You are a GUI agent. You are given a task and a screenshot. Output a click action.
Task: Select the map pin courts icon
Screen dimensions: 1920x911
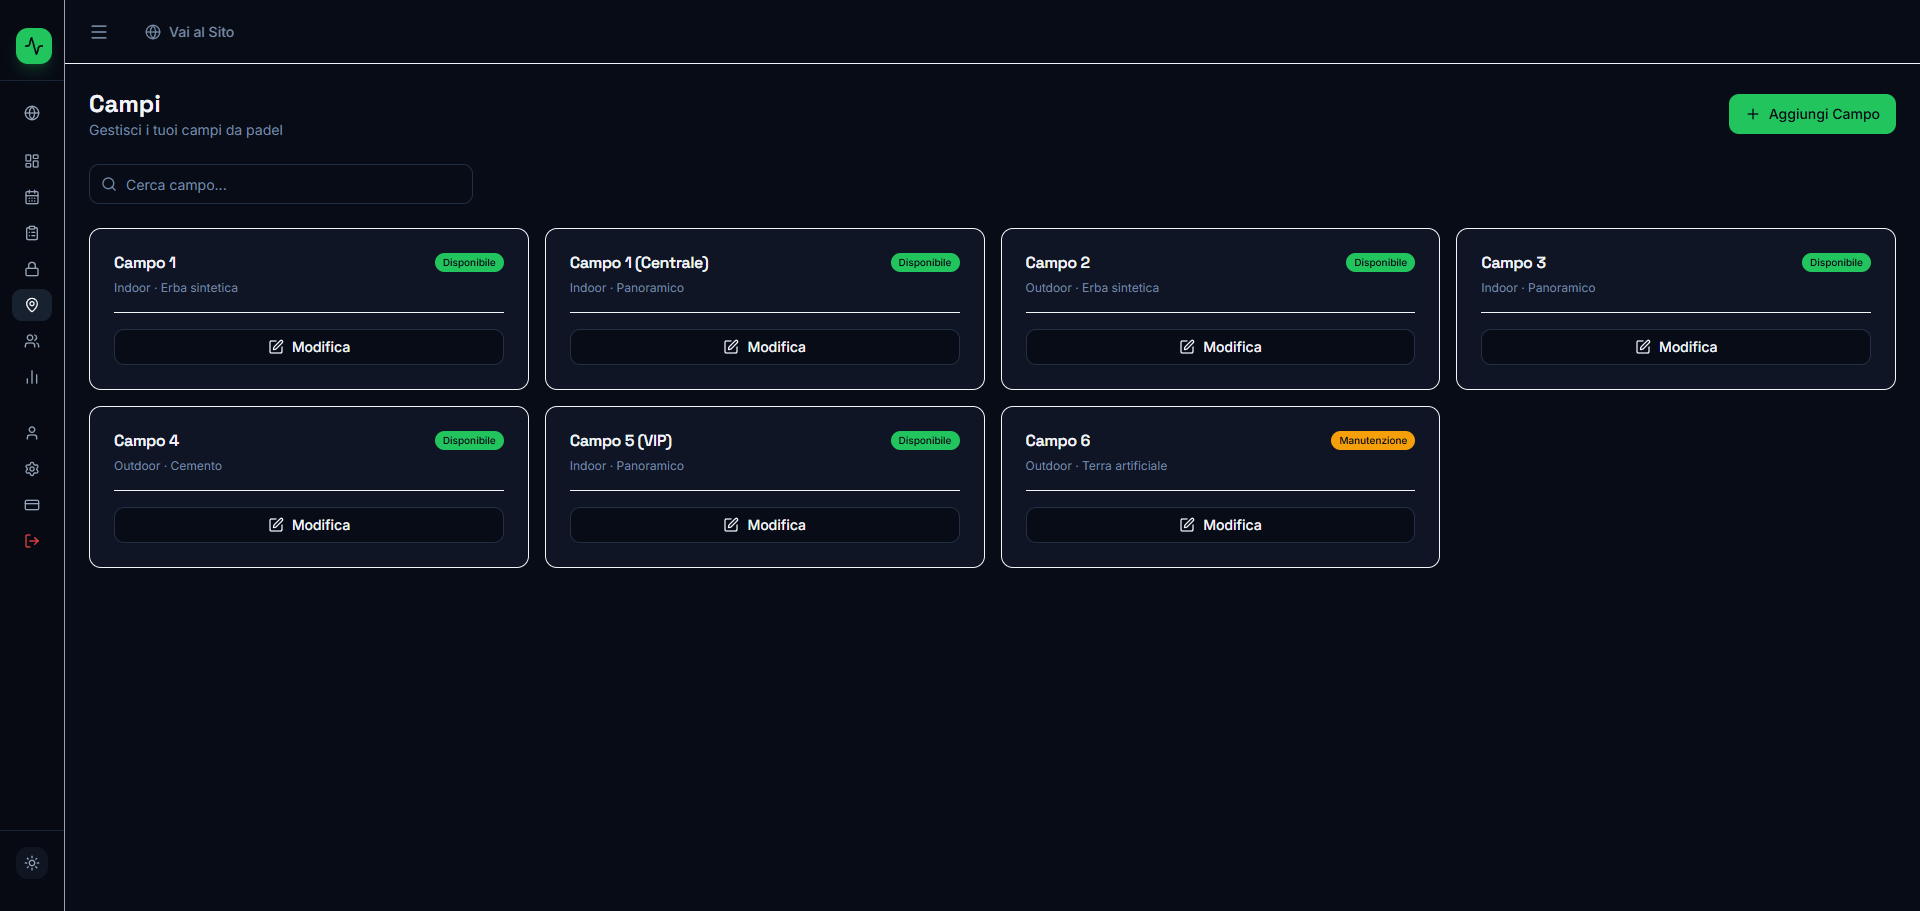click(32, 305)
